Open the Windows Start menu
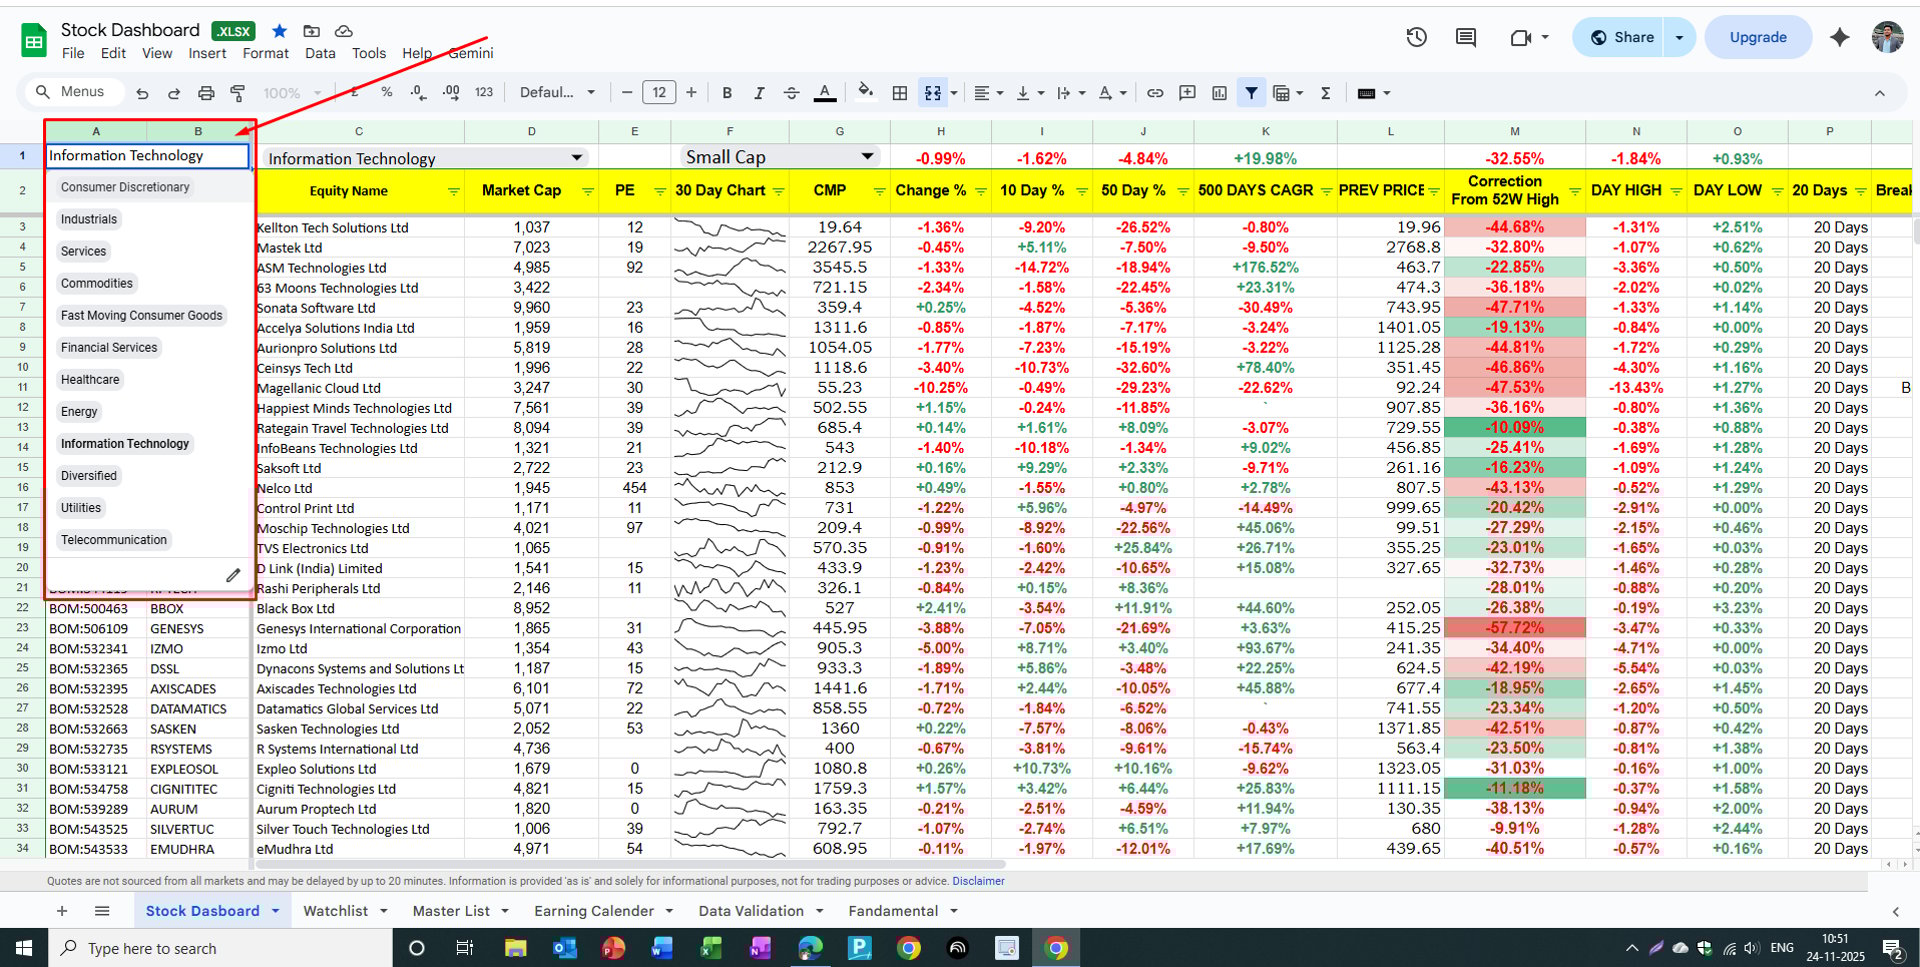The image size is (1920, 967). click(x=24, y=948)
